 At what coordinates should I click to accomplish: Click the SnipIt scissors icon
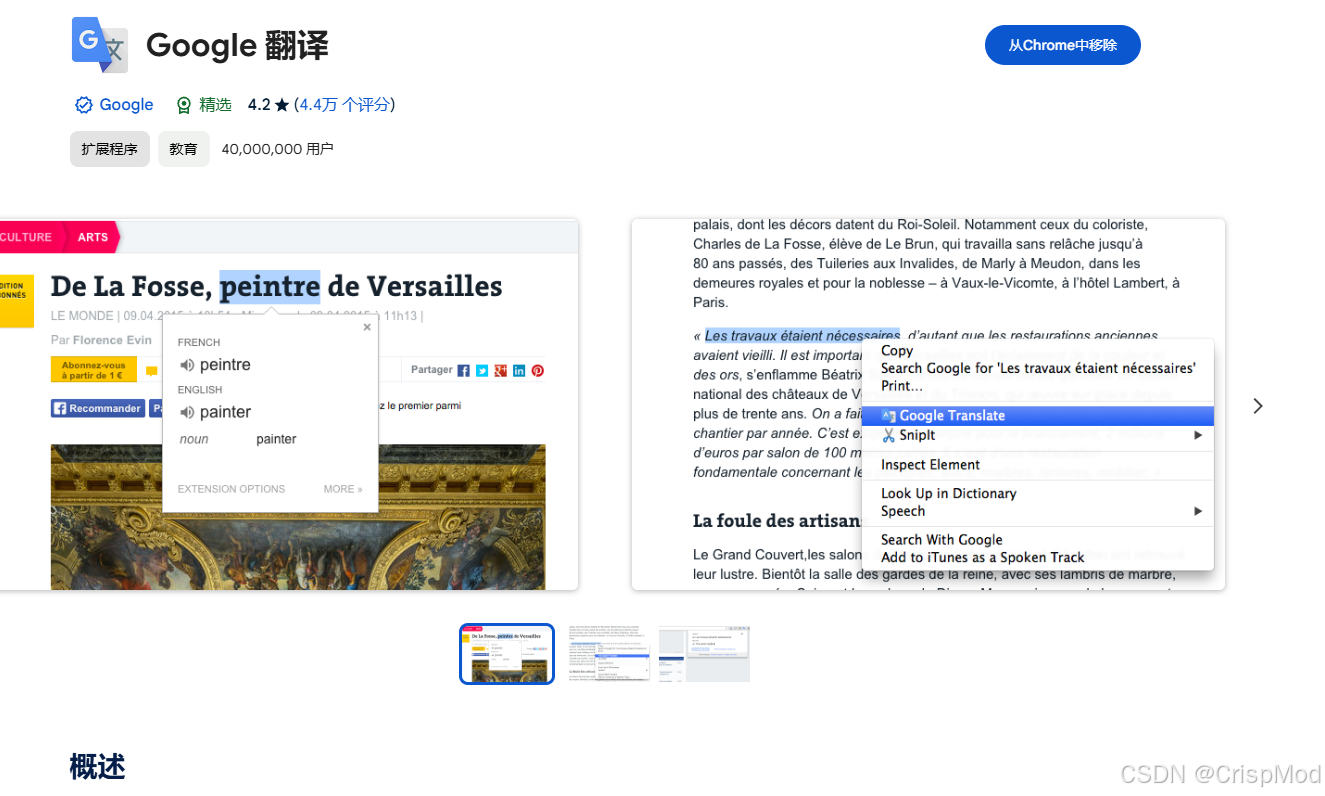tap(889, 435)
